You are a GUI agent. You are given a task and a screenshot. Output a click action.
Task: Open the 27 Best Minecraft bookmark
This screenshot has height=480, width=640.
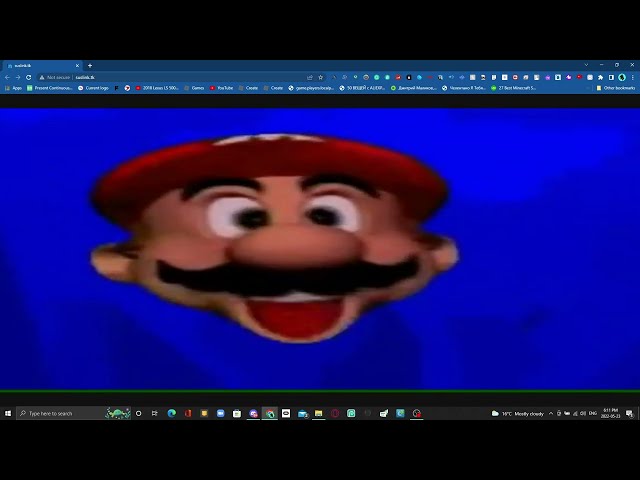coord(514,88)
